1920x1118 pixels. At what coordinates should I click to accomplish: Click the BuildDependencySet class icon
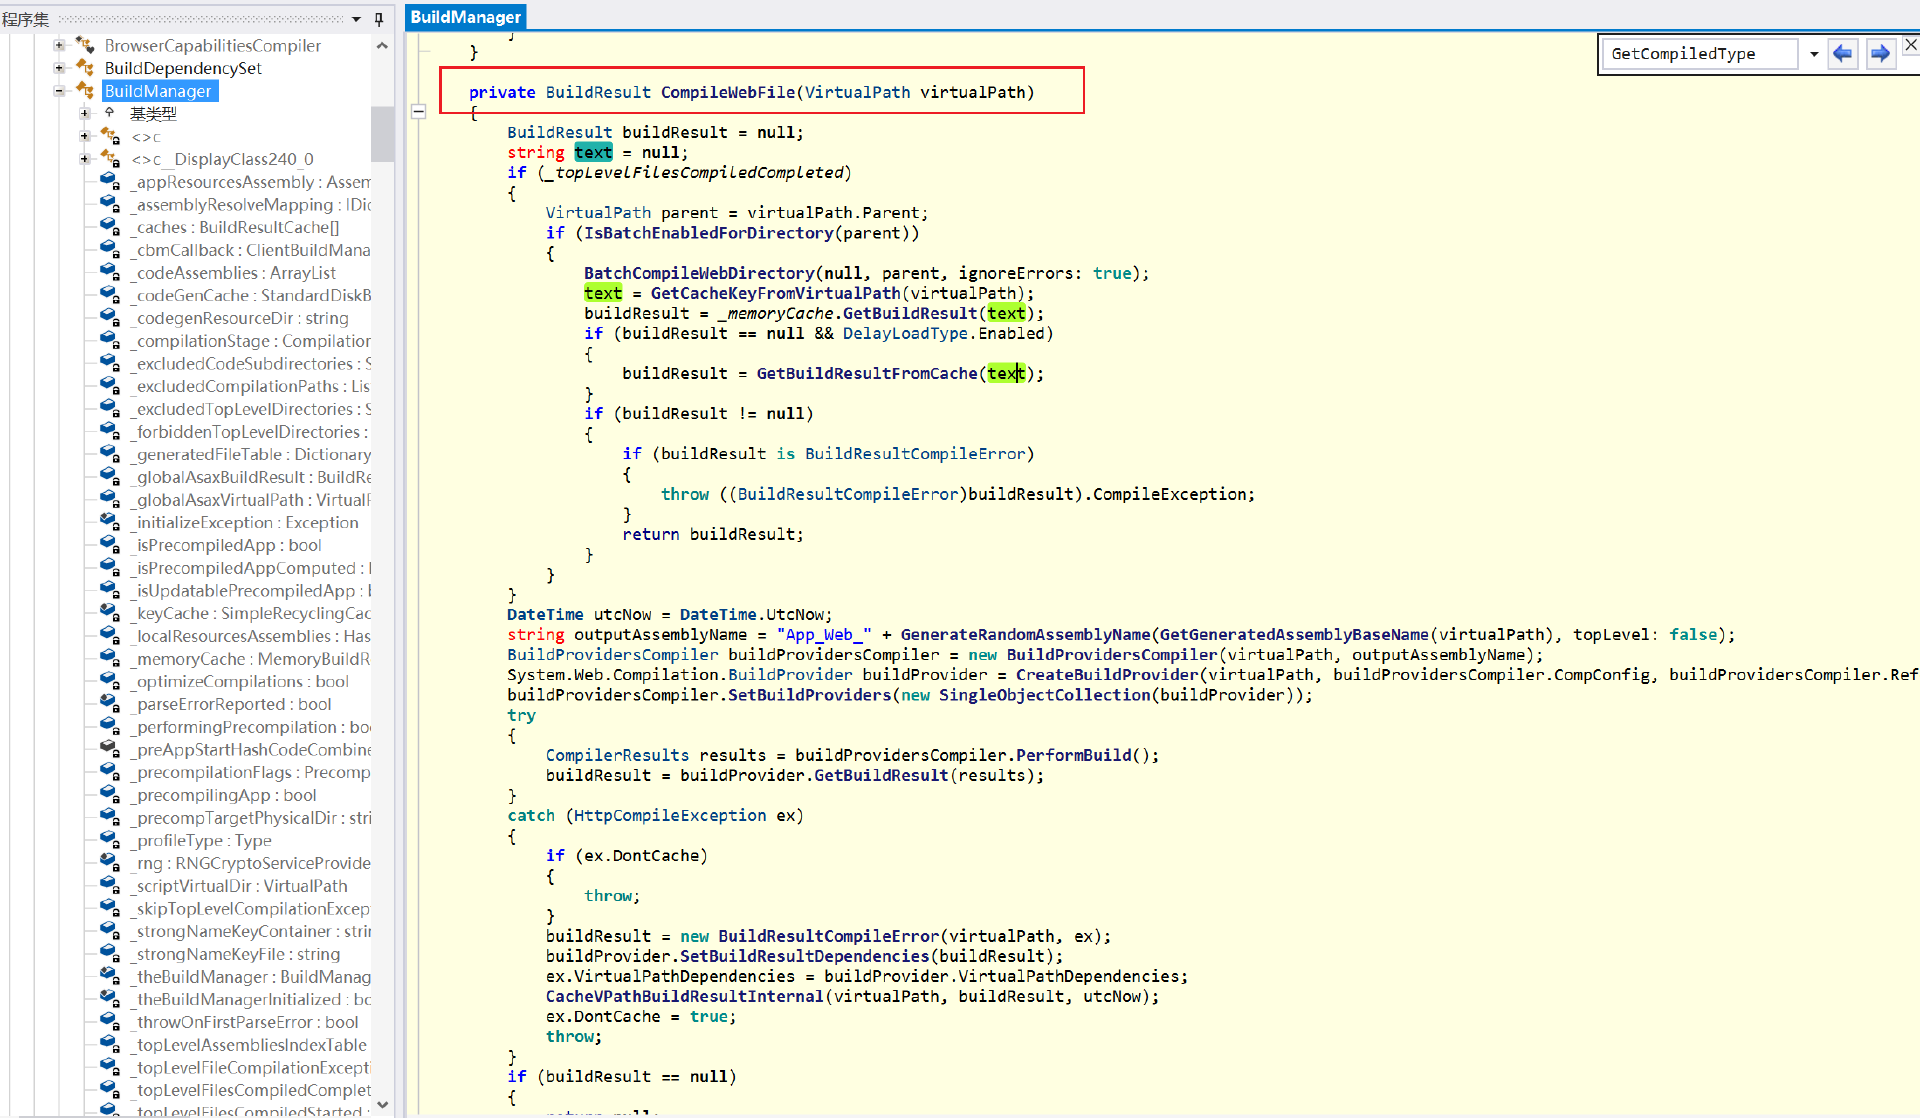pyautogui.click(x=86, y=68)
